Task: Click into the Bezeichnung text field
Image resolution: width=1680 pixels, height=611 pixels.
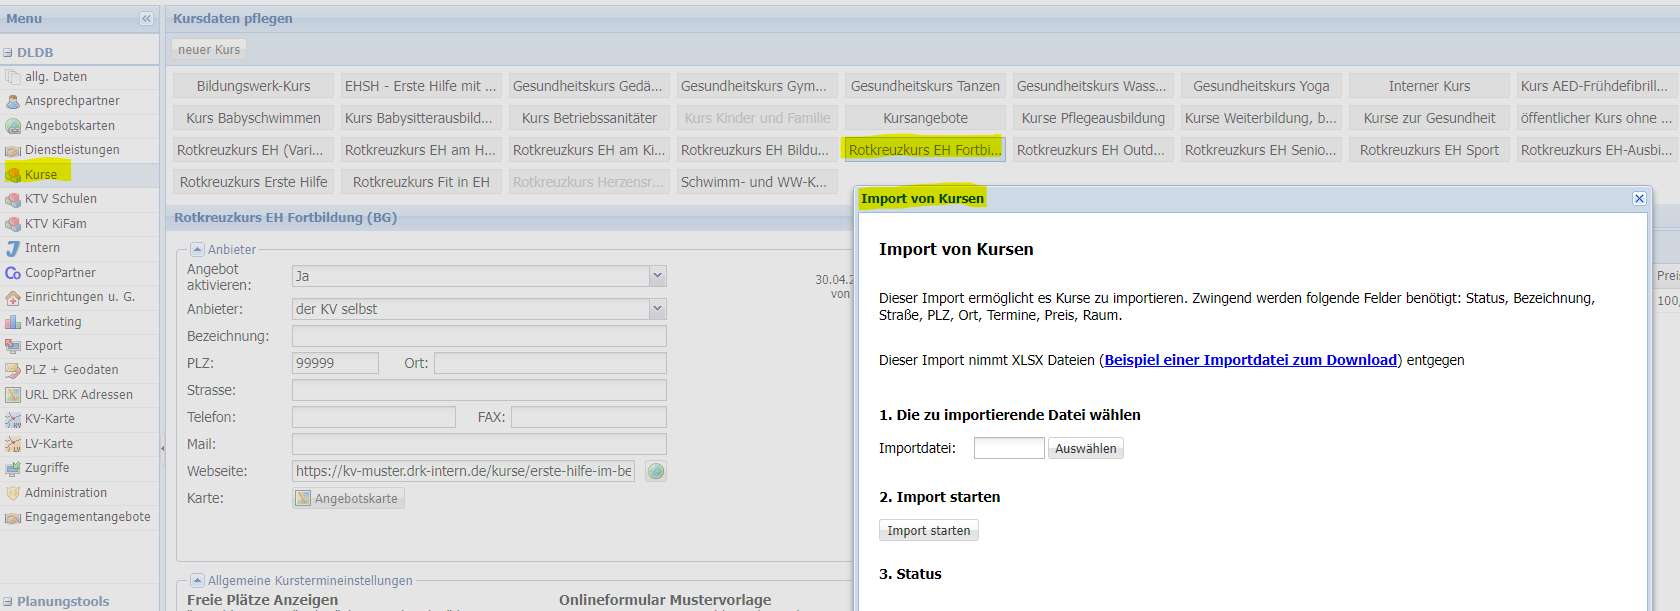Action: (479, 336)
